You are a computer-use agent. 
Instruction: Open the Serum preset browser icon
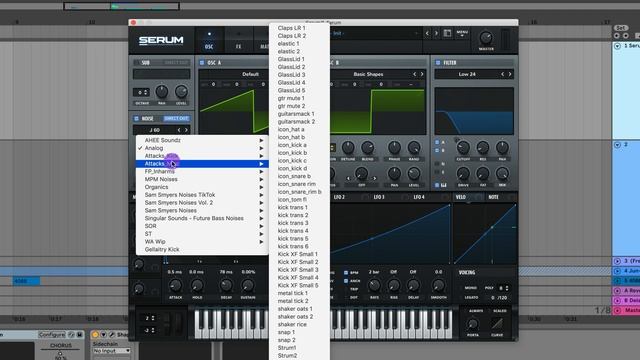[x=447, y=33]
